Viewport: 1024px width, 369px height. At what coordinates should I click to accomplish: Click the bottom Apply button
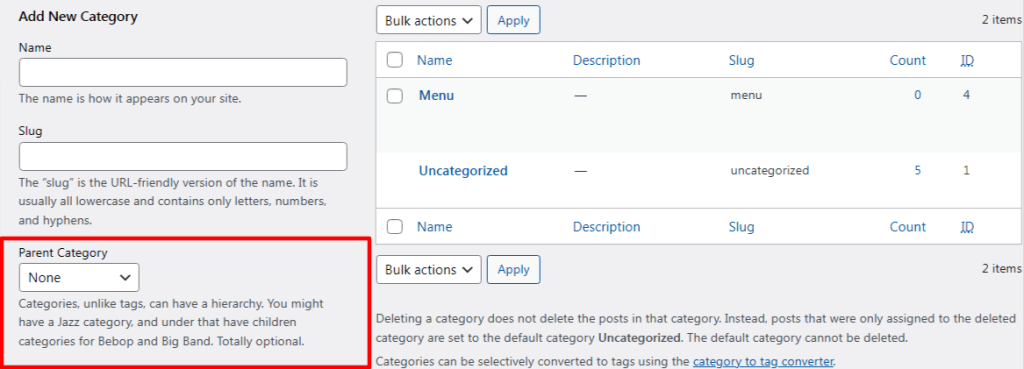(x=513, y=270)
